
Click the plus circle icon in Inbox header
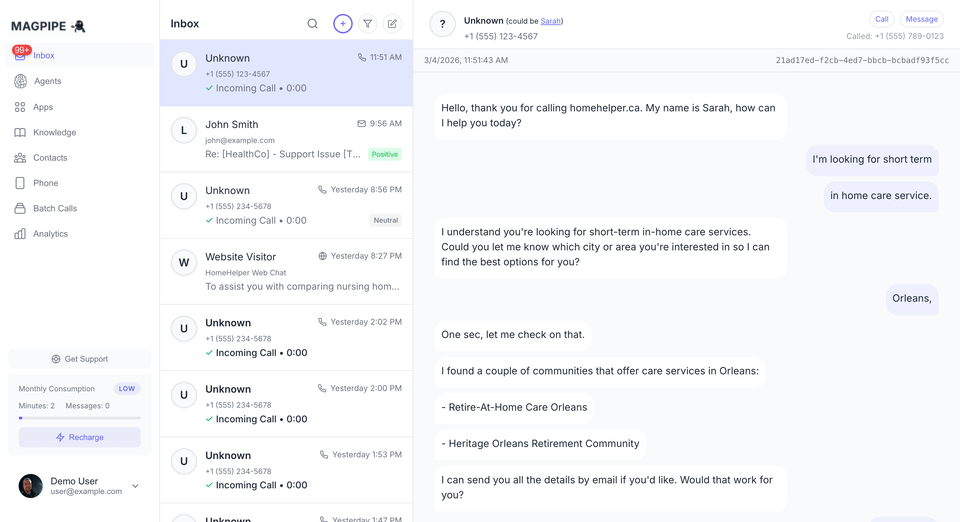[x=343, y=24]
